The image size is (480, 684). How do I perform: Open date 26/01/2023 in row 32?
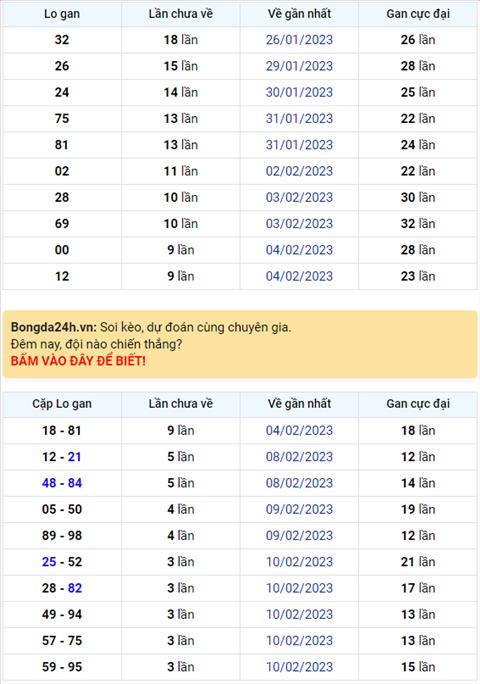[299, 40]
